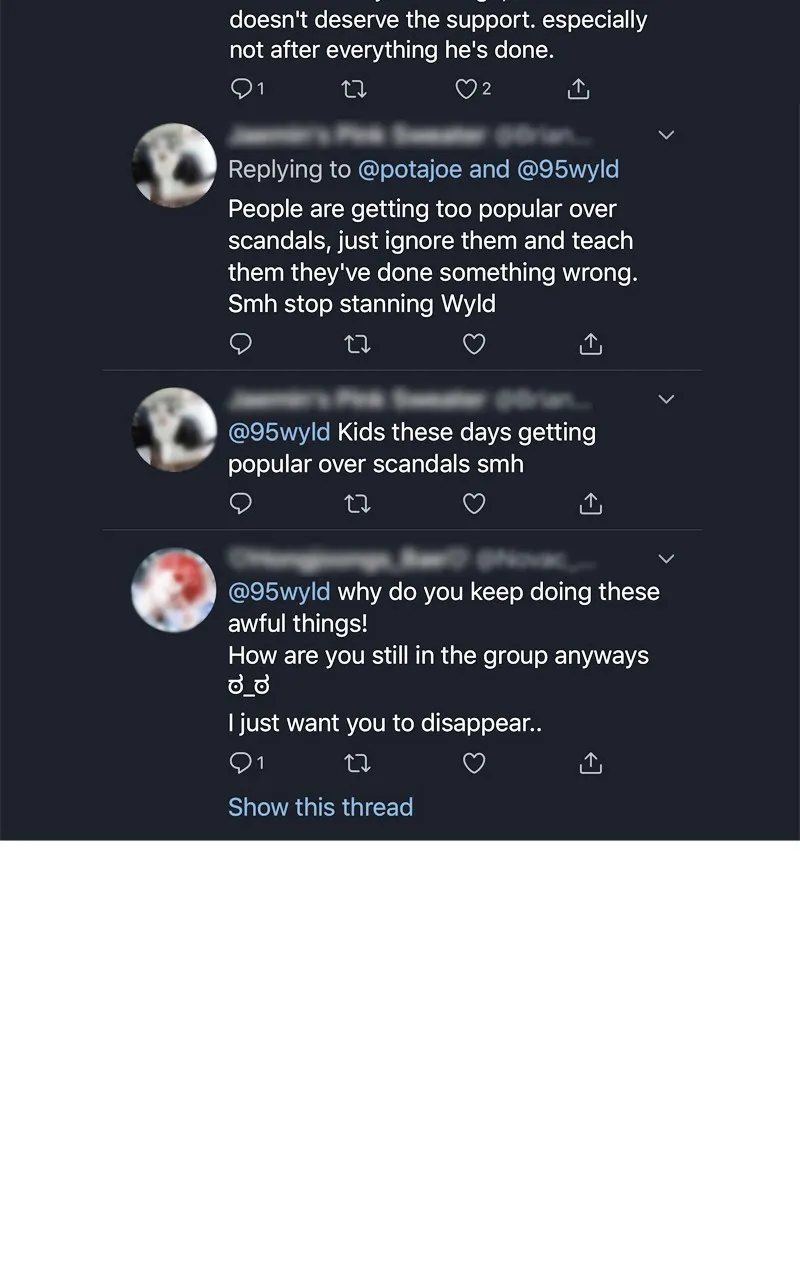Viewport: 800px width, 1280px height.
Task: Like the "stop stanning Wyld" tweet
Action: pos(474,344)
